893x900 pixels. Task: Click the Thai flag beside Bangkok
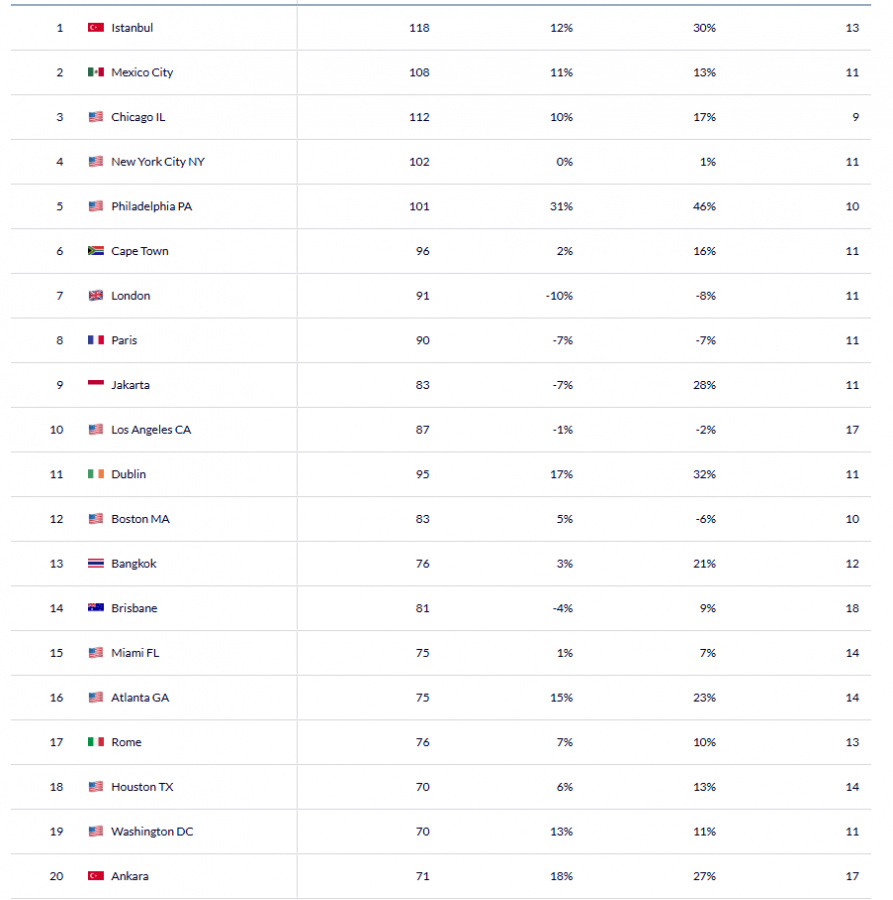click(x=96, y=564)
